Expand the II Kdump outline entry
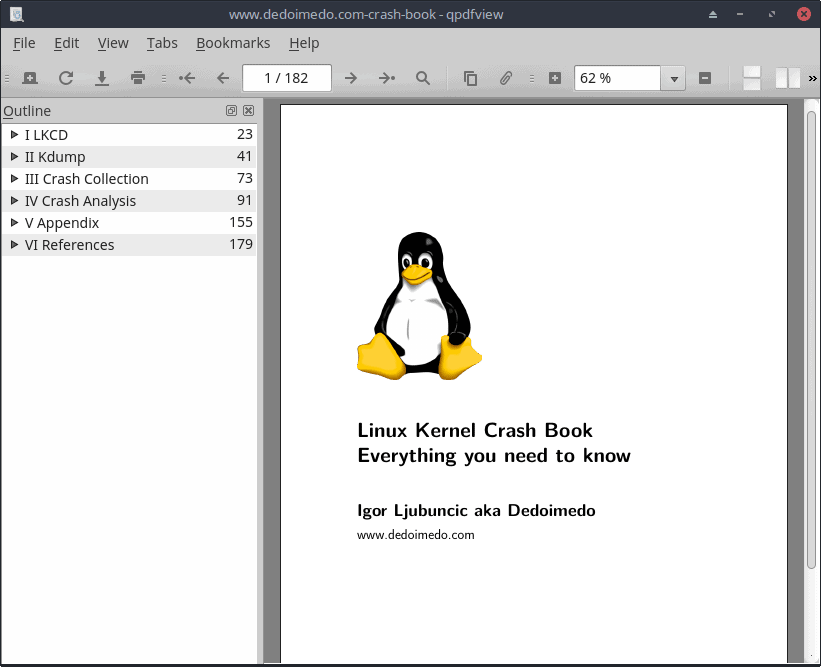The image size is (821, 667). point(15,157)
